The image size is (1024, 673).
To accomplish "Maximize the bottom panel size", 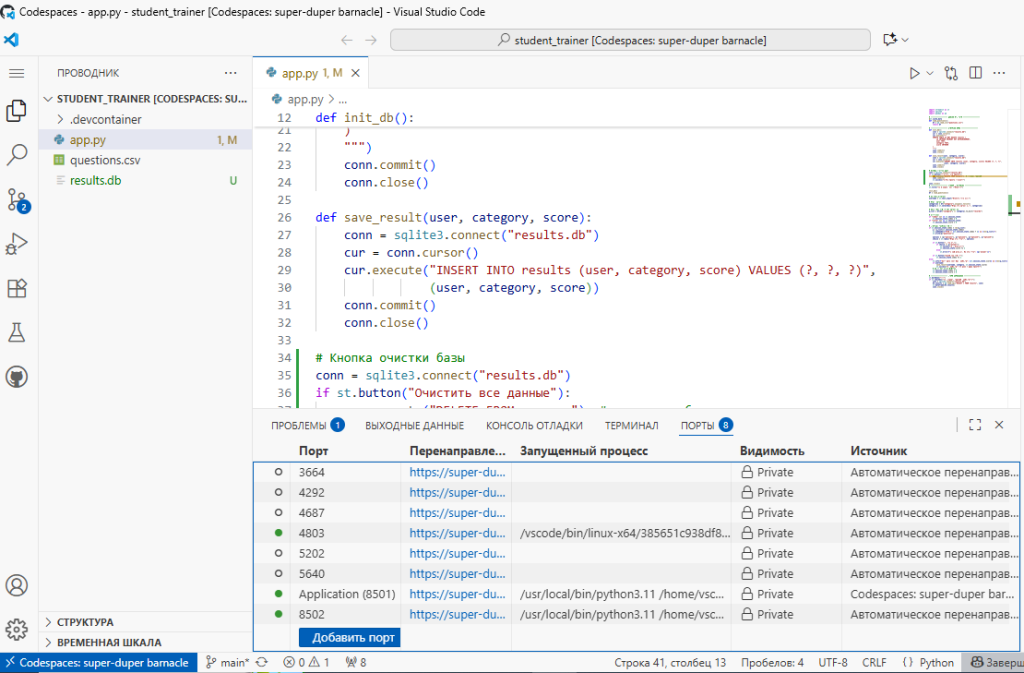I will [975, 425].
